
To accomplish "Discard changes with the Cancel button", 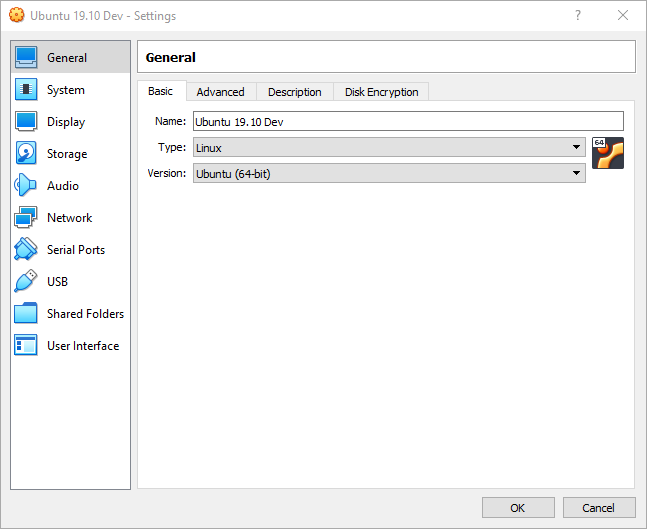I will [599, 508].
